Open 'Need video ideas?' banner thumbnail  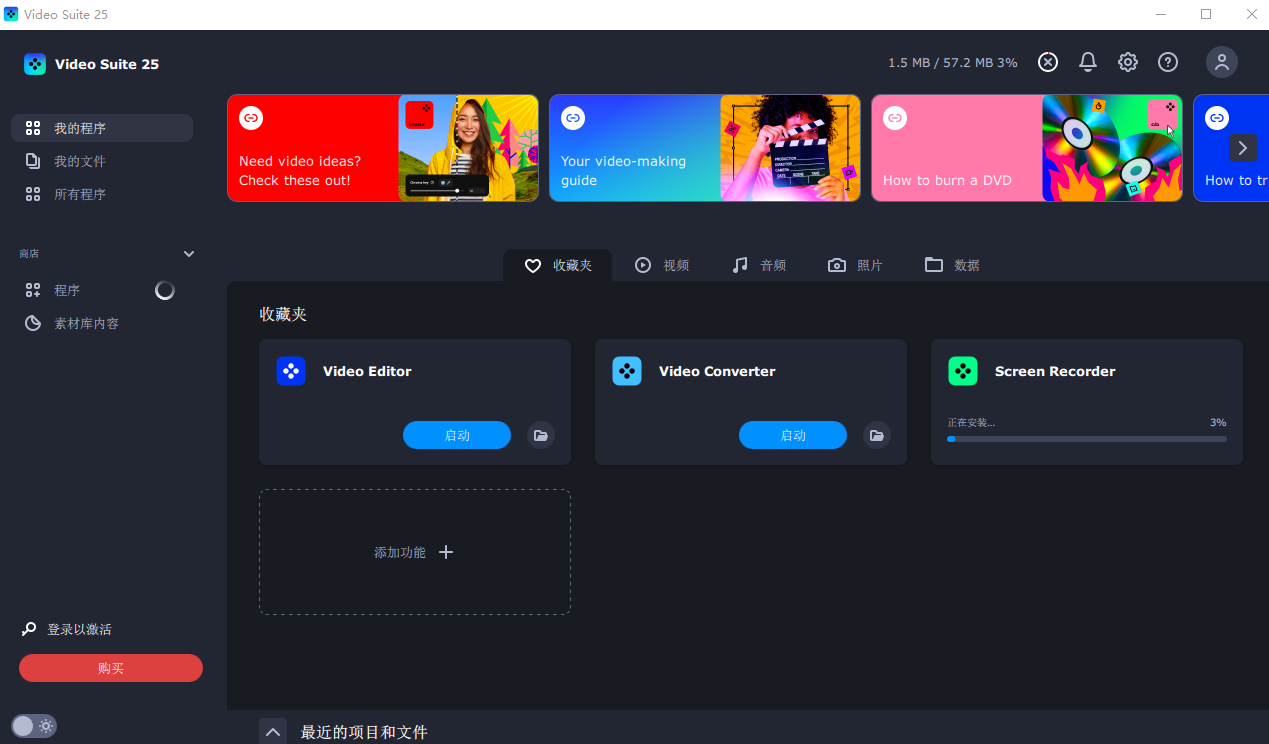pyautogui.click(x=468, y=148)
